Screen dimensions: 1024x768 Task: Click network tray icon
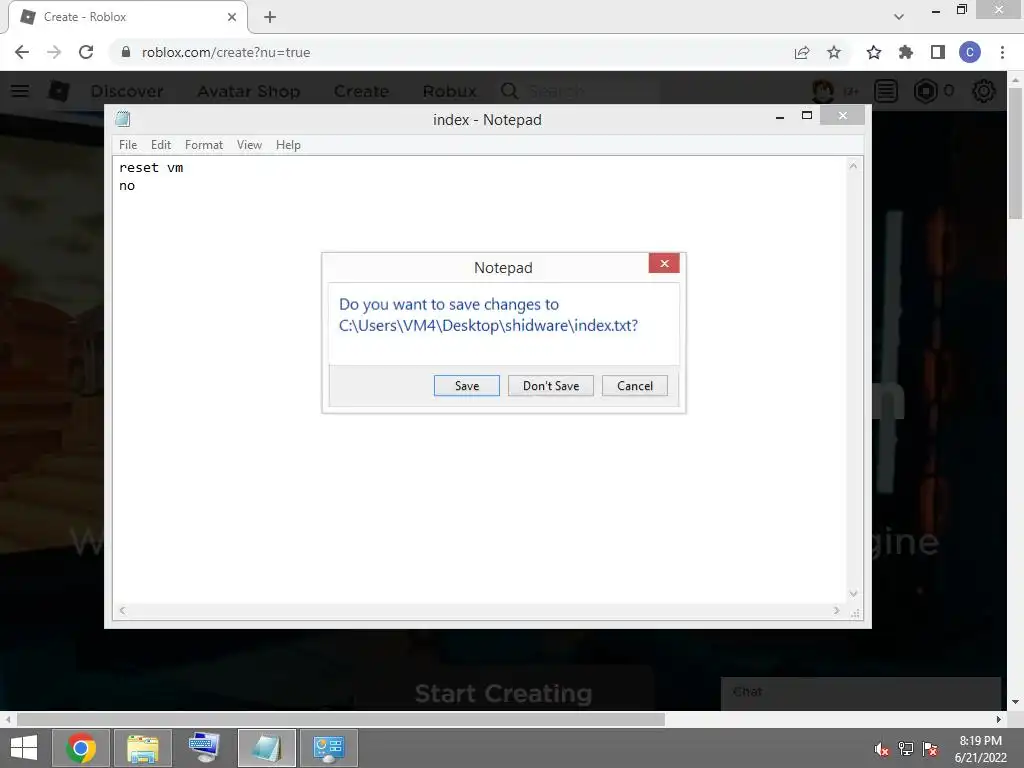[906, 749]
